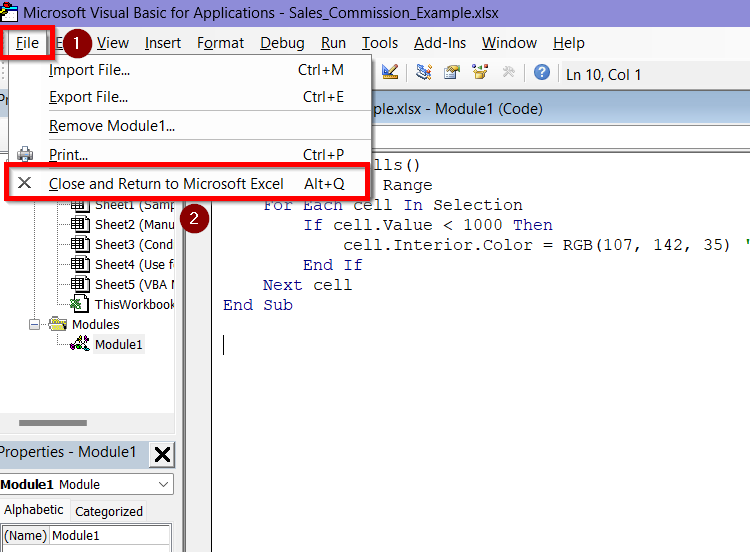
Task: Open the Window menu
Action: coord(509,43)
